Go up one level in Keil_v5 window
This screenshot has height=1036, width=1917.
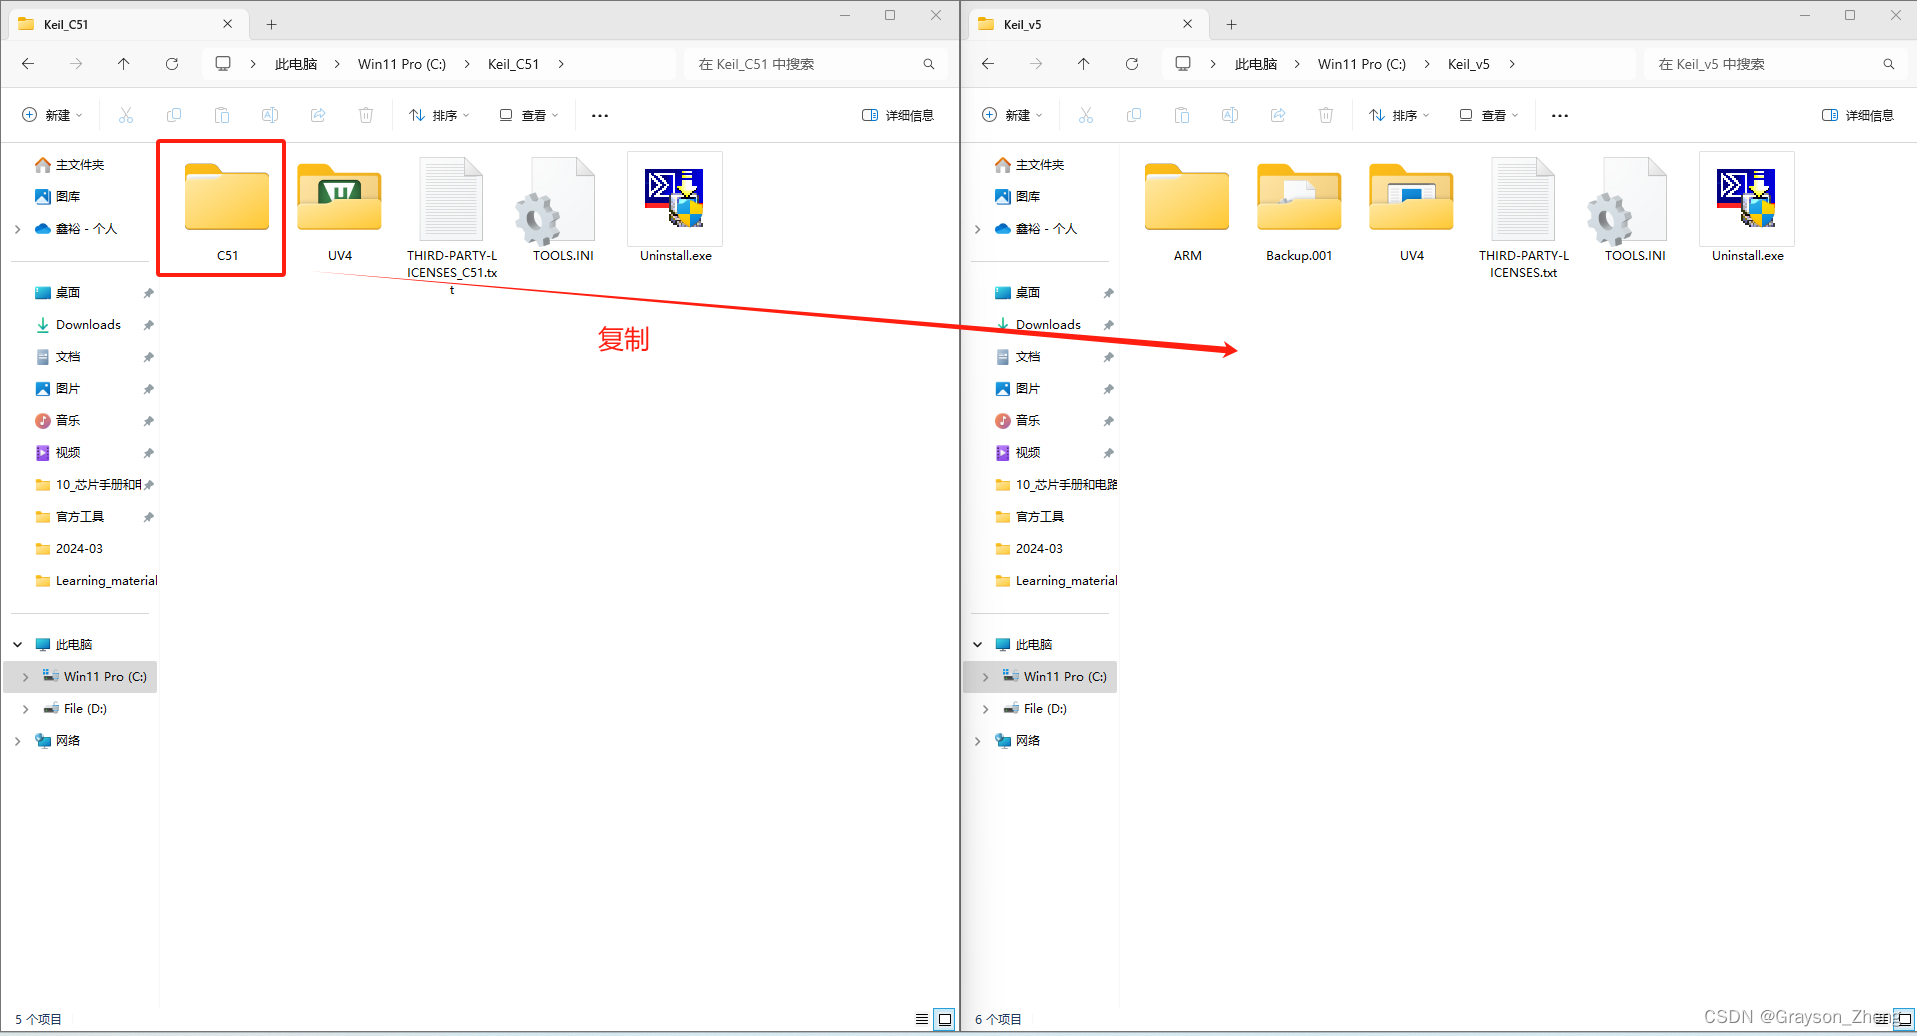click(1084, 64)
